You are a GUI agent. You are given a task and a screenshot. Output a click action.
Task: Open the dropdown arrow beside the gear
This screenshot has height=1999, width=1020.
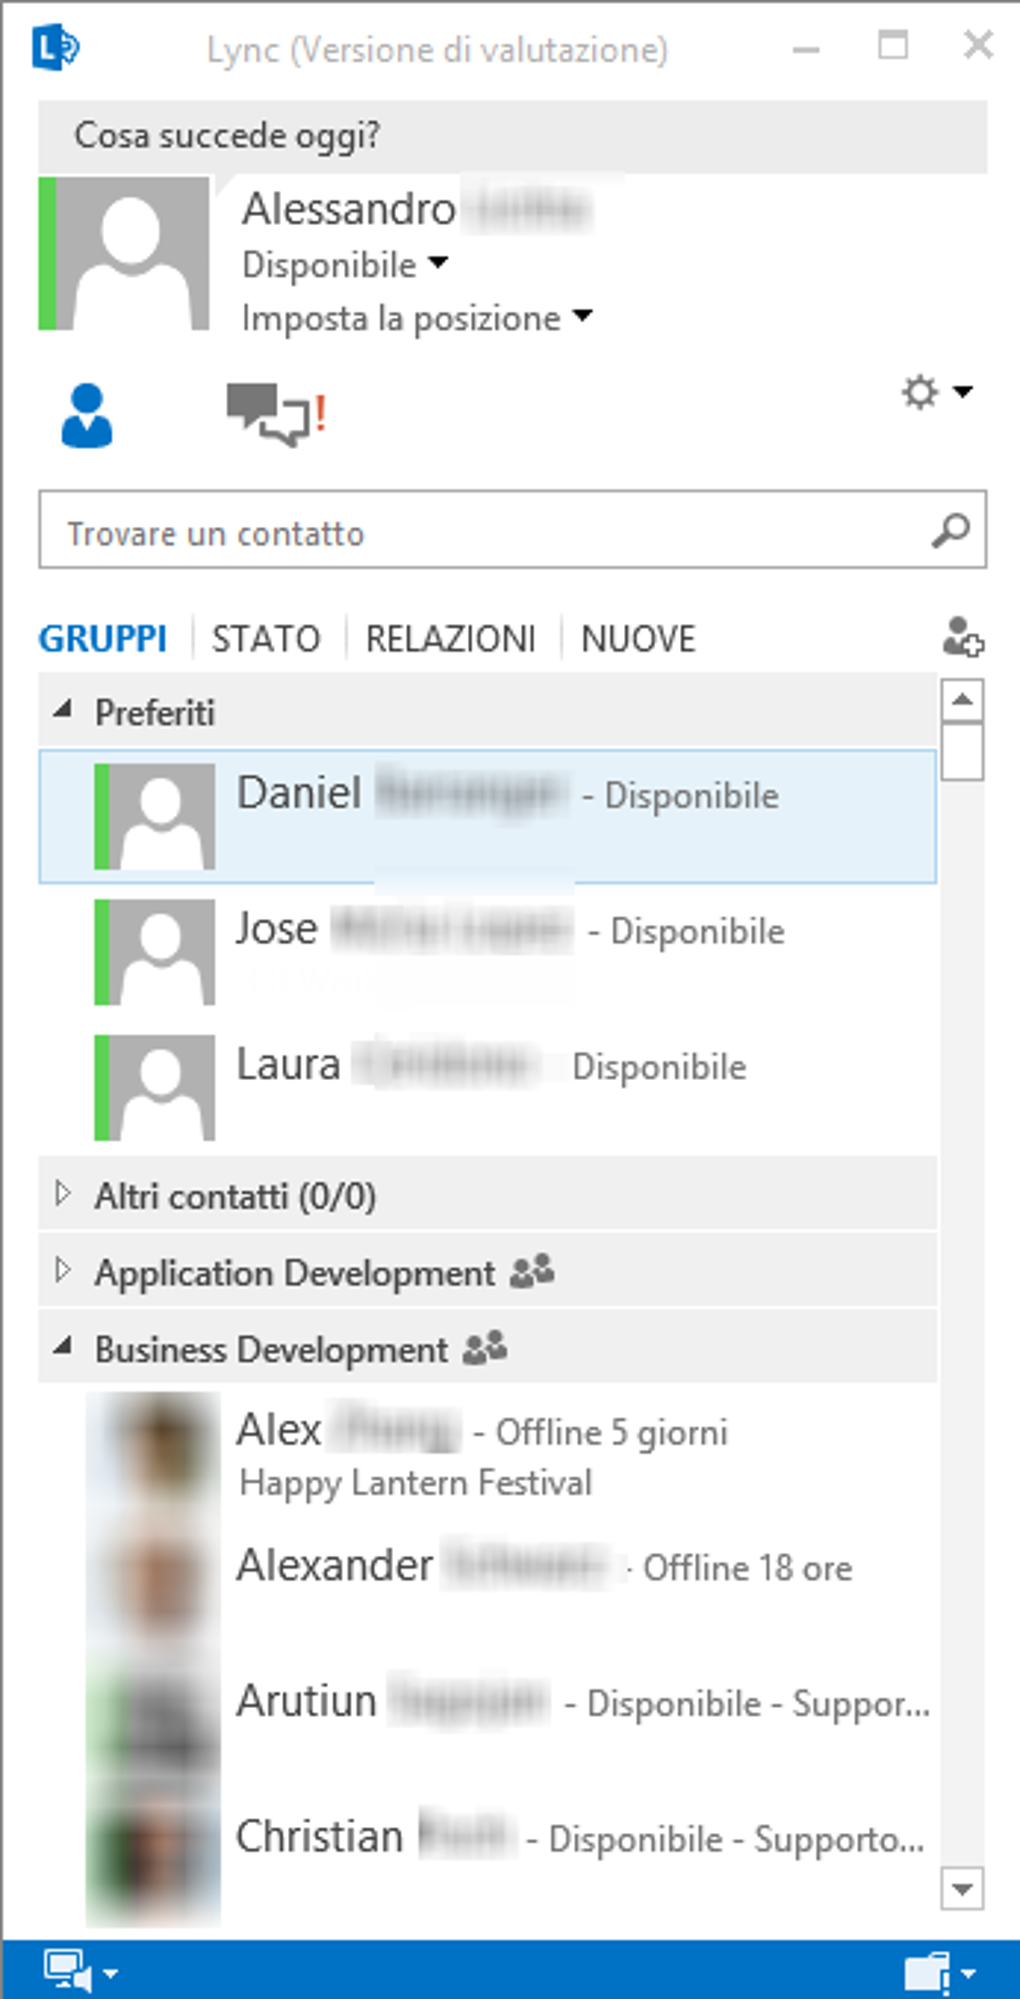tap(962, 392)
